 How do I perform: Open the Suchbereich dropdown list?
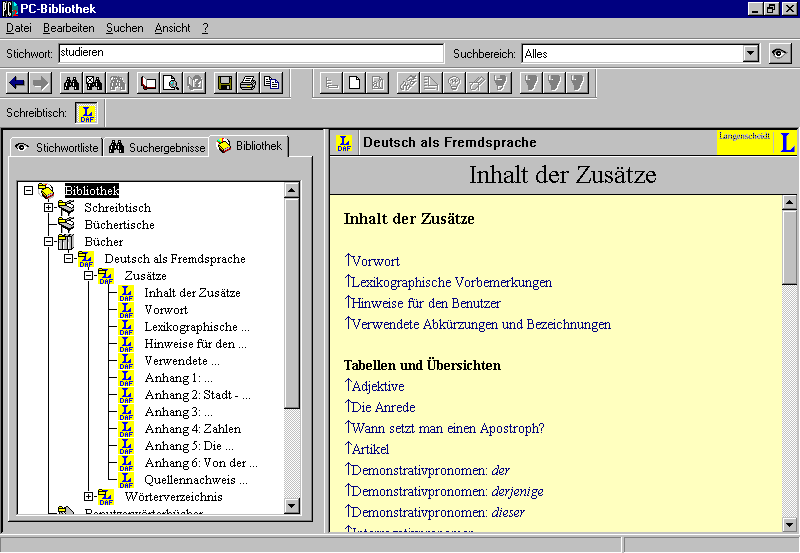[751, 54]
